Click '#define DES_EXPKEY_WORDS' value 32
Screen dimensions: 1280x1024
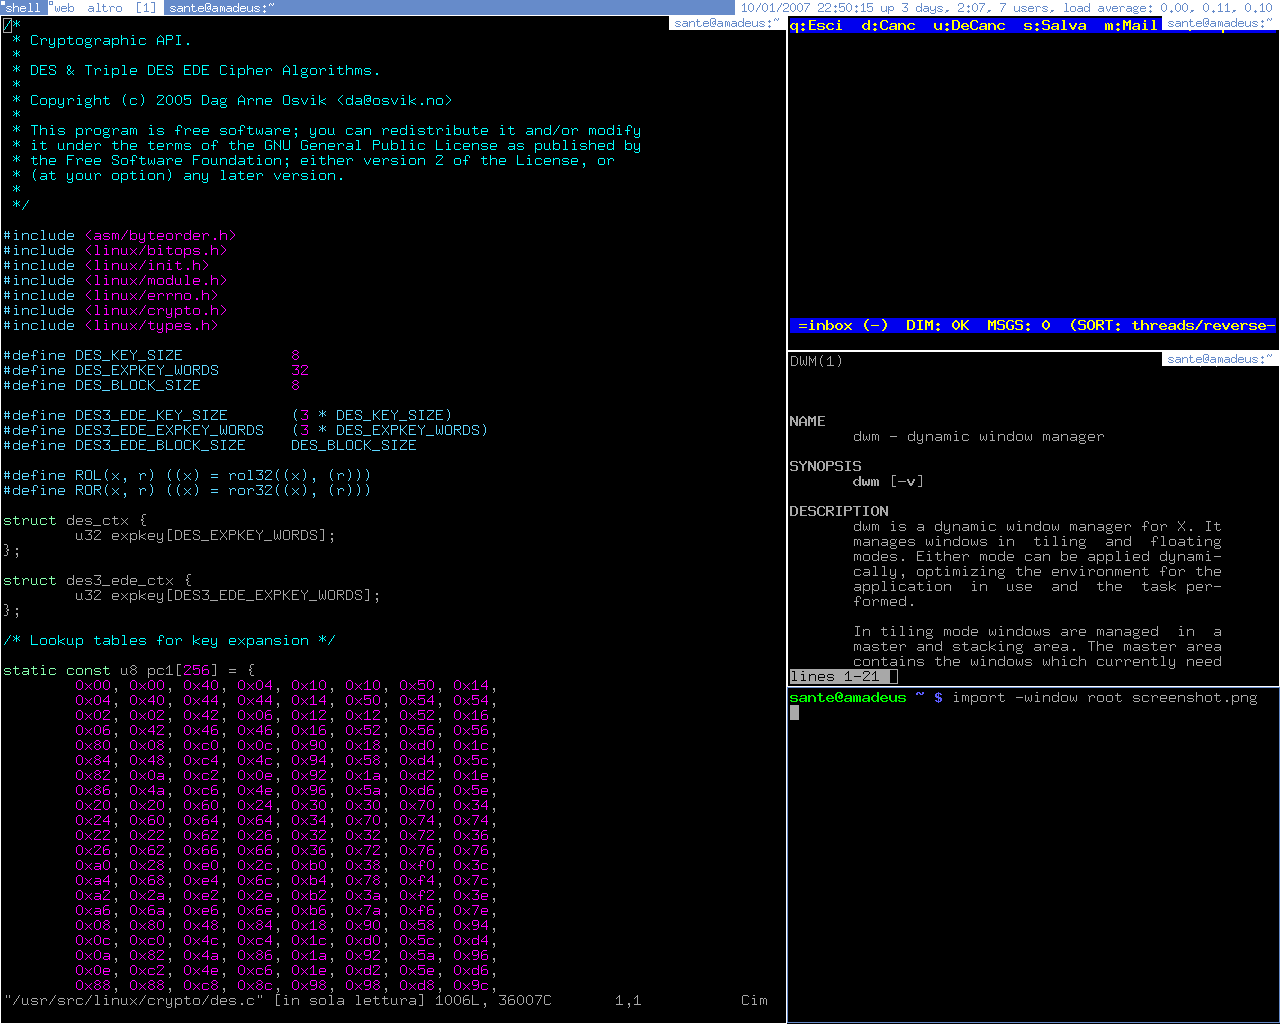[300, 370]
